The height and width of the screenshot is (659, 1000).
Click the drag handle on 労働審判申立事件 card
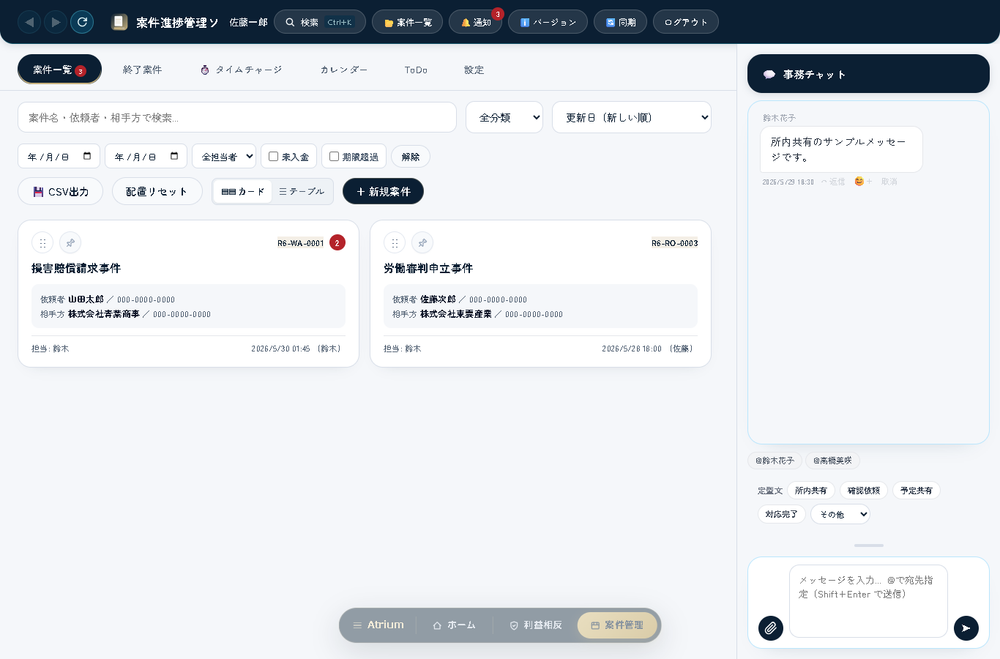click(x=395, y=243)
